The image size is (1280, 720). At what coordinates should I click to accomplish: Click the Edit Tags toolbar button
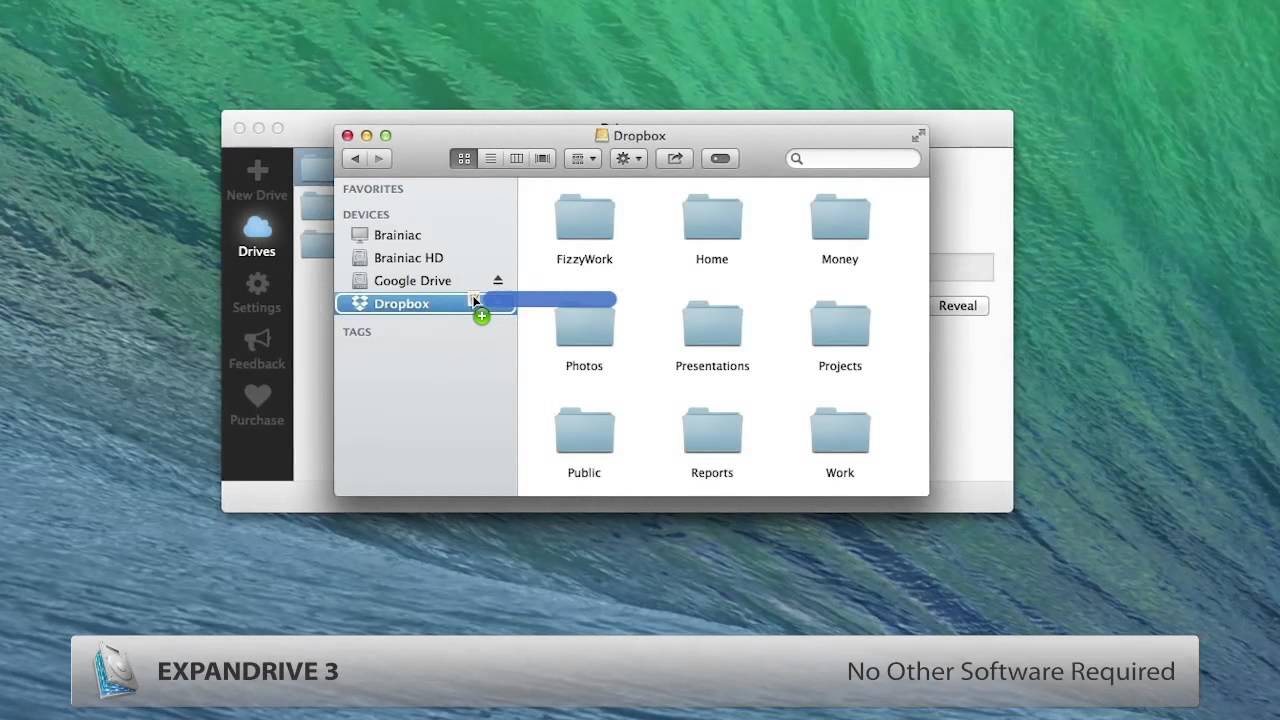click(720, 158)
